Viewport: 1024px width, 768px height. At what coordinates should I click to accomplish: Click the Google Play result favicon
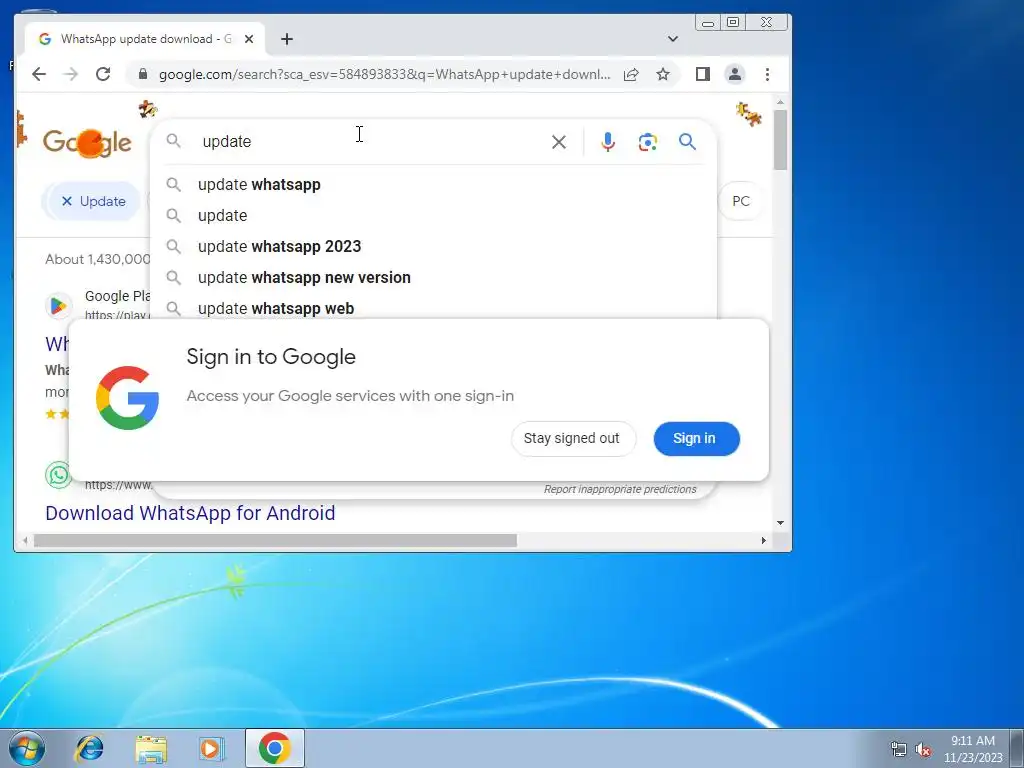(x=58, y=306)
